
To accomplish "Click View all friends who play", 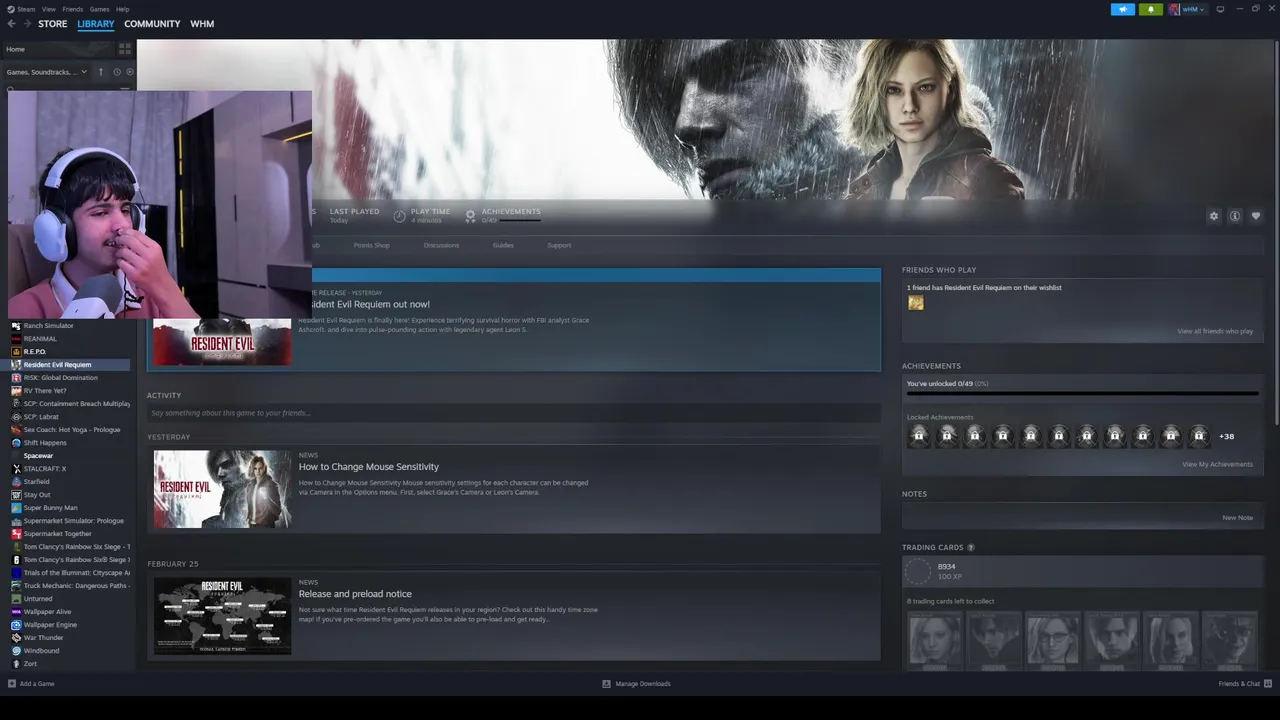I will [1215, 331].
